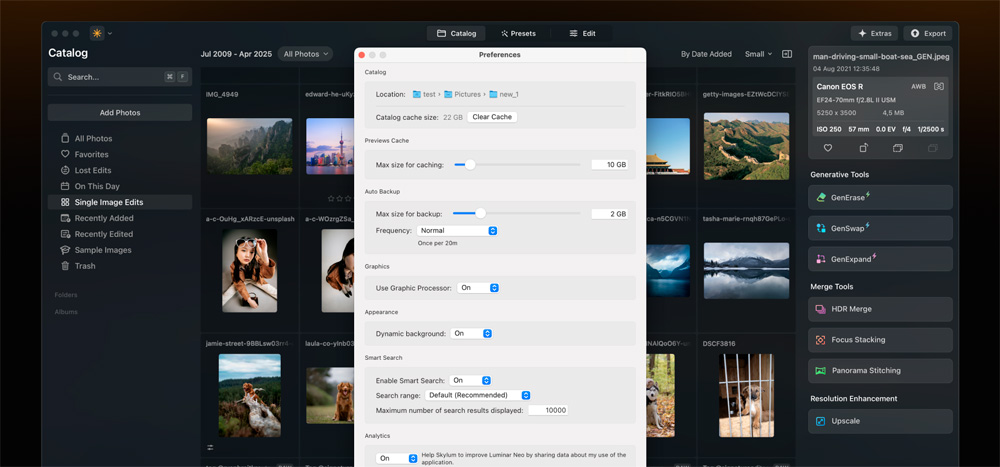Click the Add Photos button
The image size is (1000, 467).
[120, 113]
